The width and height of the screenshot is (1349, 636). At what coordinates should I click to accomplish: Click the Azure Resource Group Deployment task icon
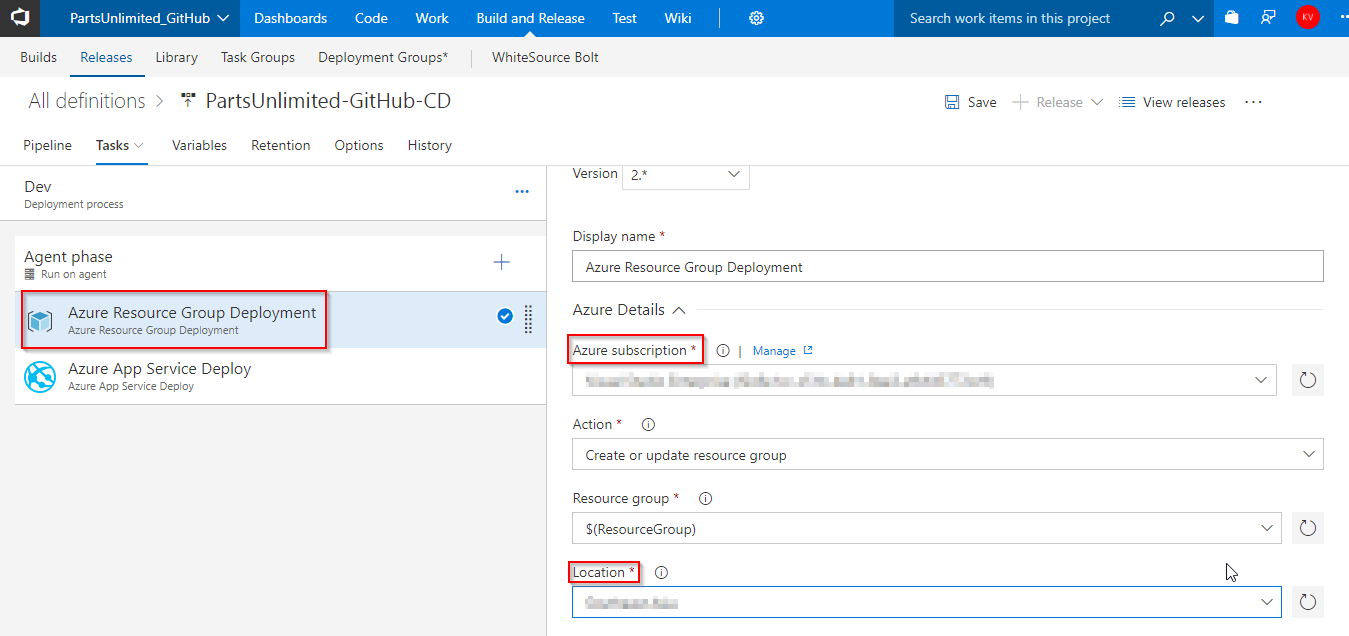[x=41, y=321]
